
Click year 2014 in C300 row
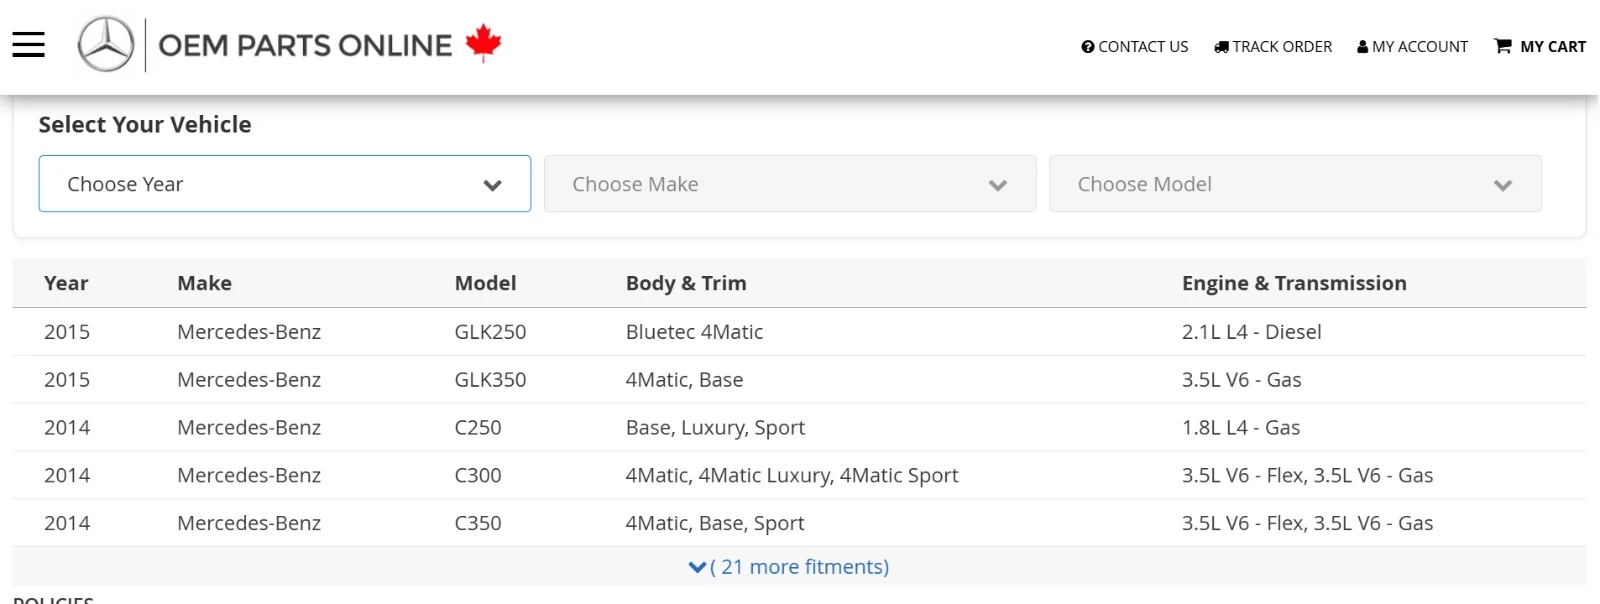(67, 476)
